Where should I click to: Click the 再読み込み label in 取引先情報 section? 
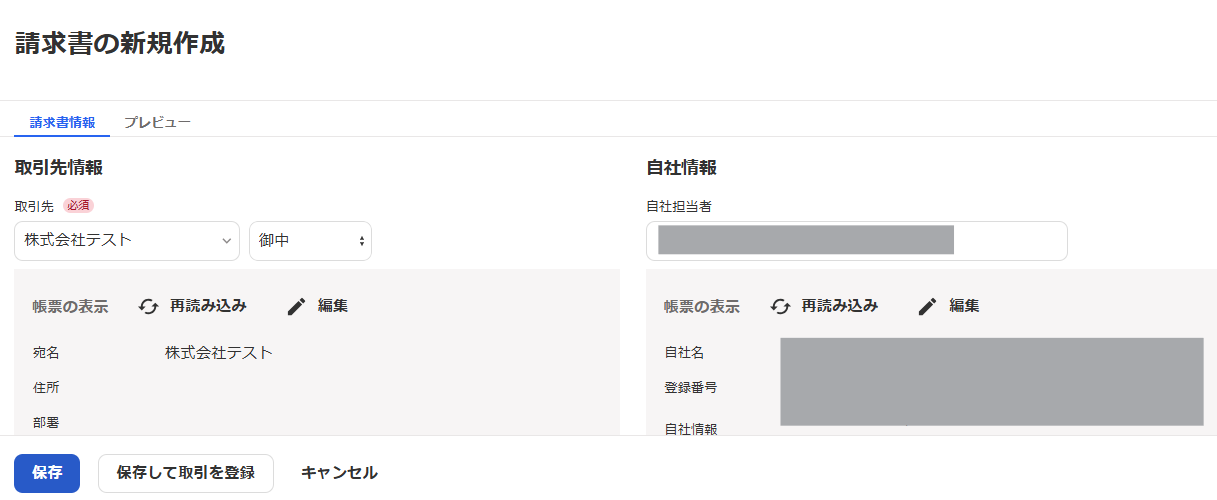point(208,306)
